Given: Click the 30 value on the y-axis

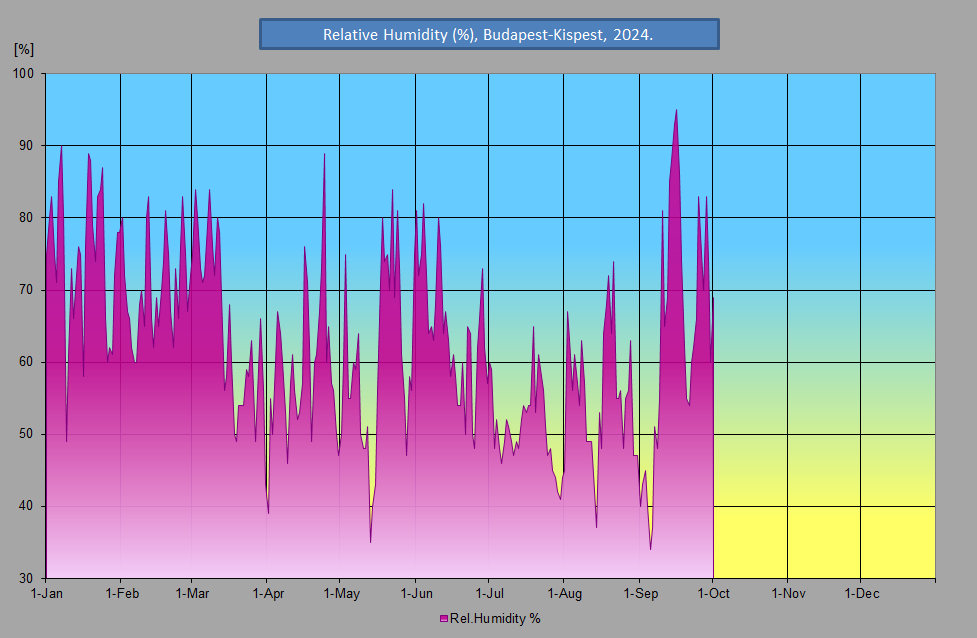Looking at the screenshot, I should 26,578.
